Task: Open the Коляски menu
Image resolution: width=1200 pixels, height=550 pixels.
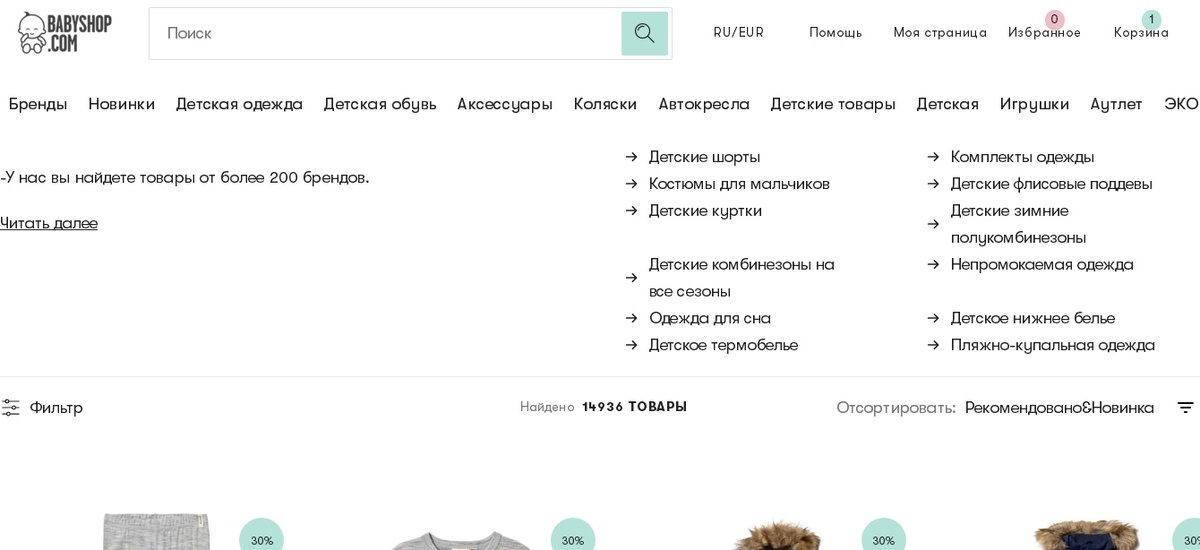Action: [x=605, y=104]
